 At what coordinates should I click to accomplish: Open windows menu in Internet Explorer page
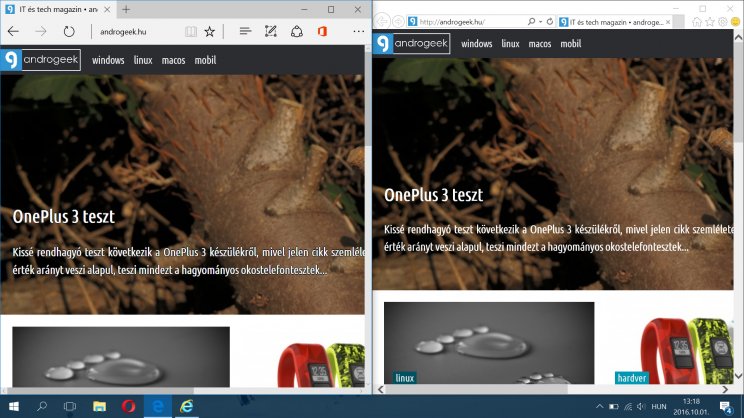tap(476, 44)
